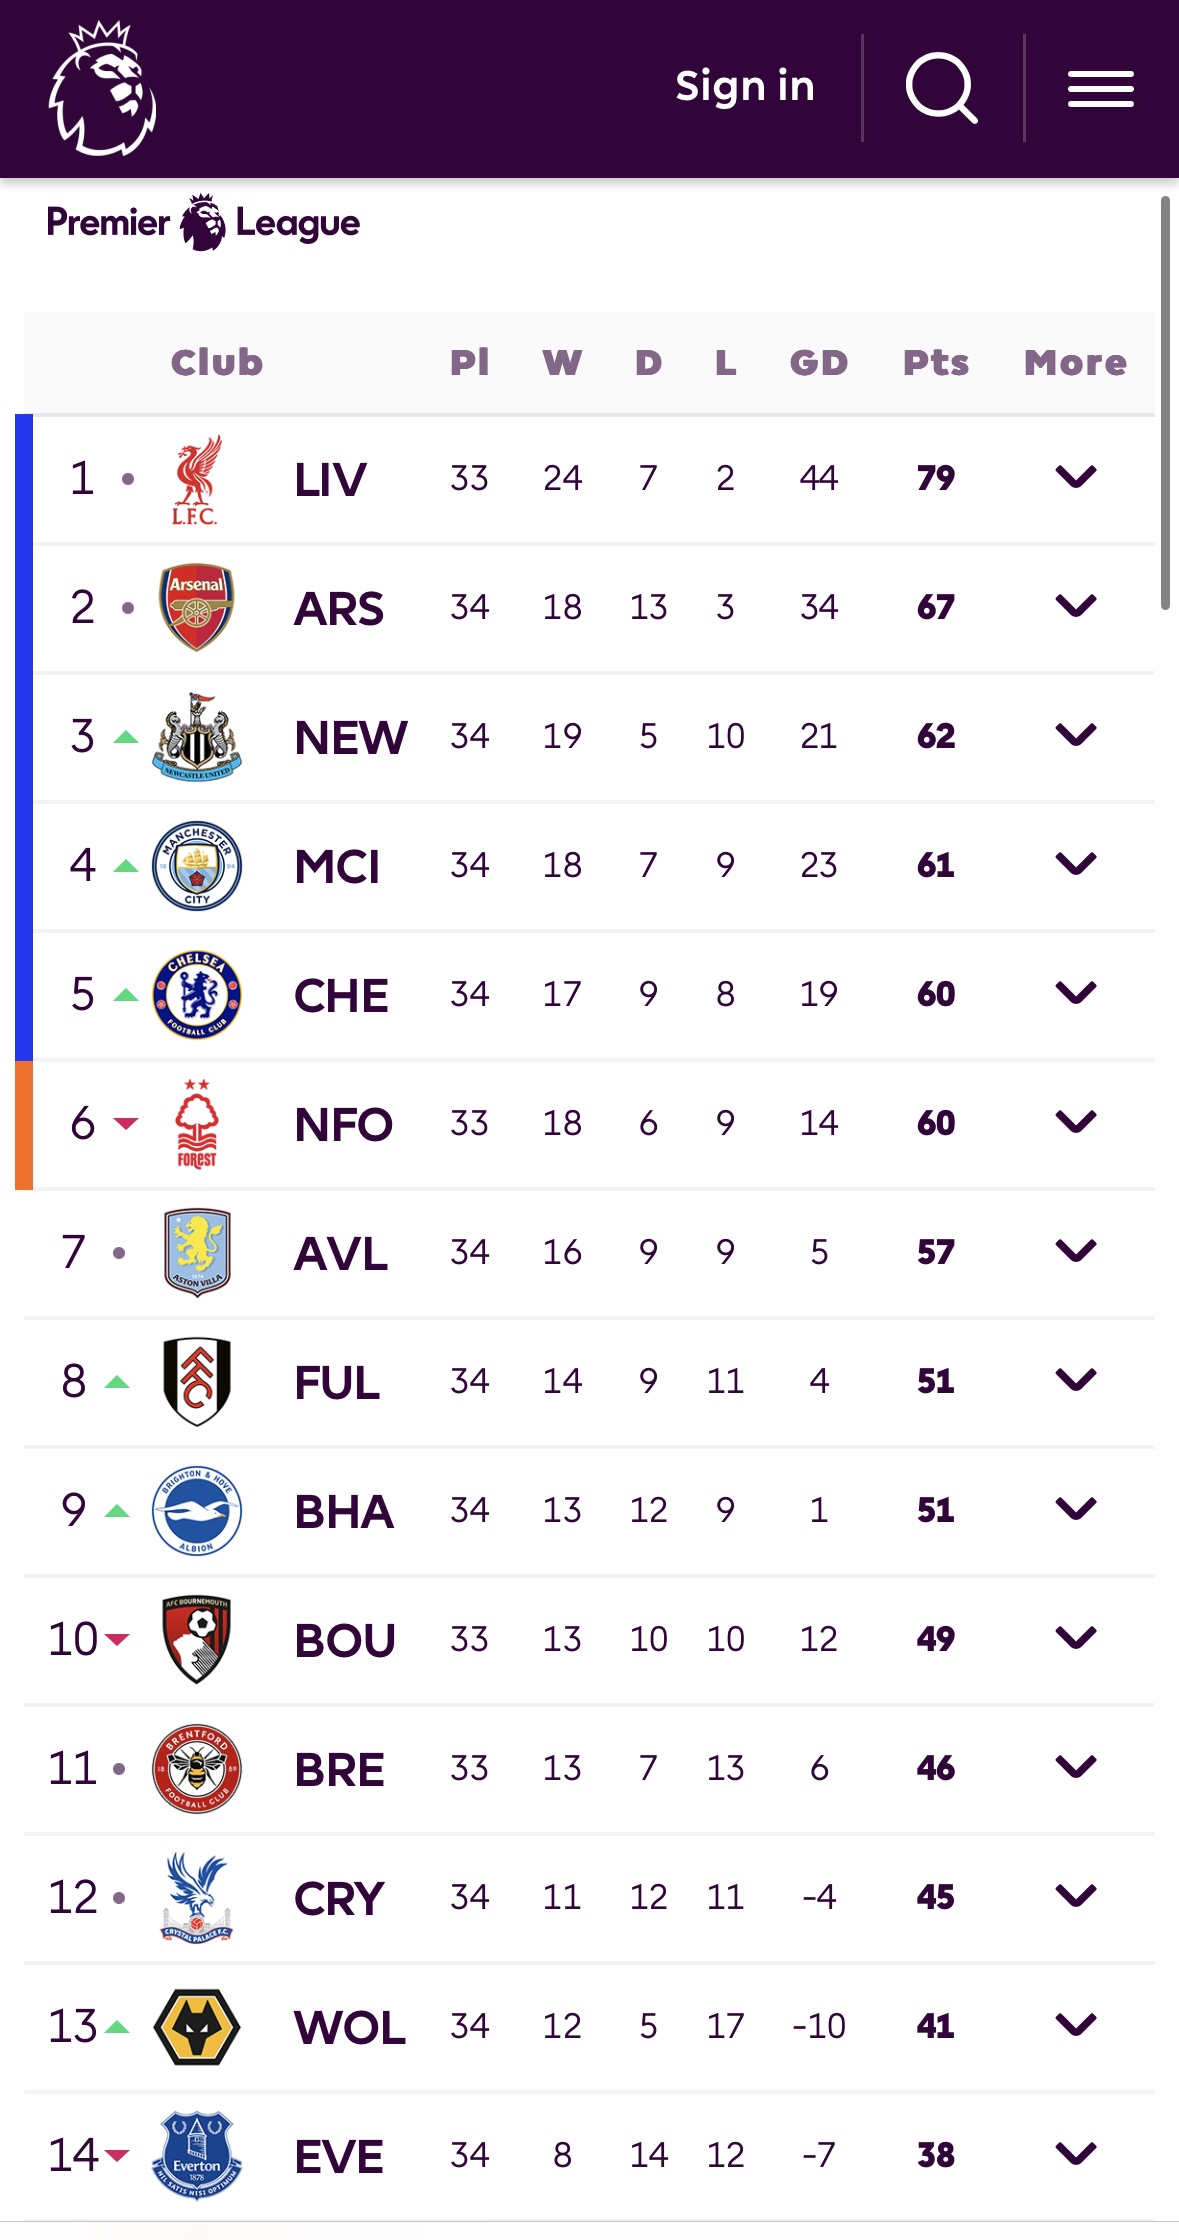
Task: Expand the BOU row details
Action: tap(1075, 1638)
